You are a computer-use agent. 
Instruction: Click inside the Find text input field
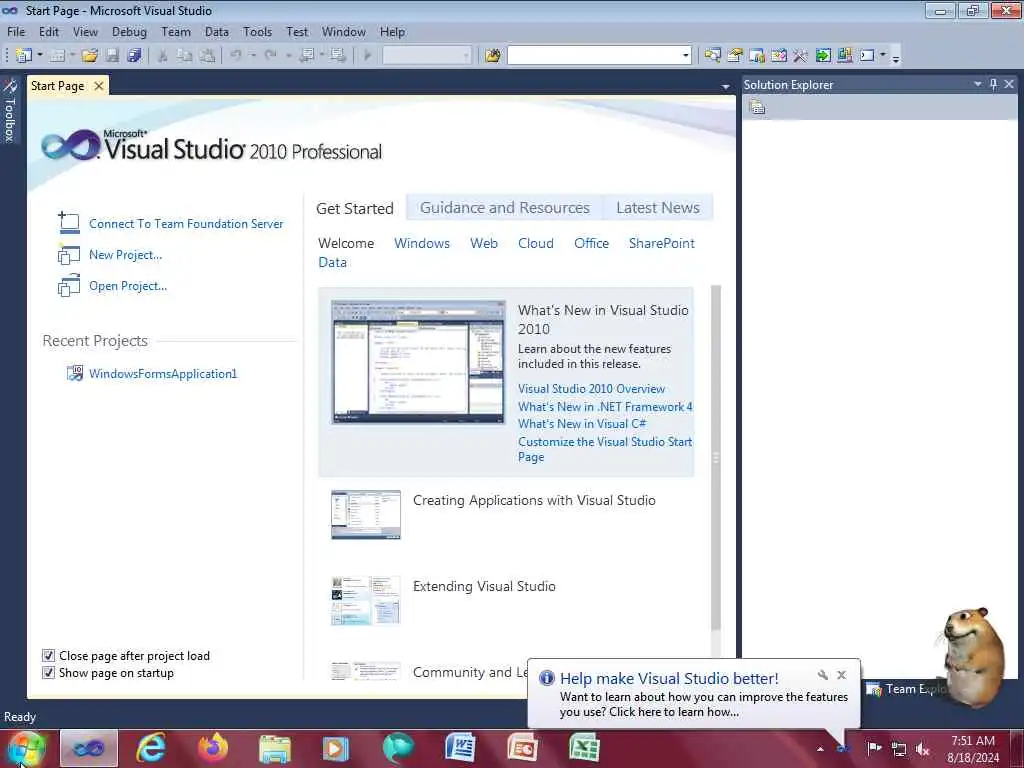pyautogui.click(x=594, y=56)
